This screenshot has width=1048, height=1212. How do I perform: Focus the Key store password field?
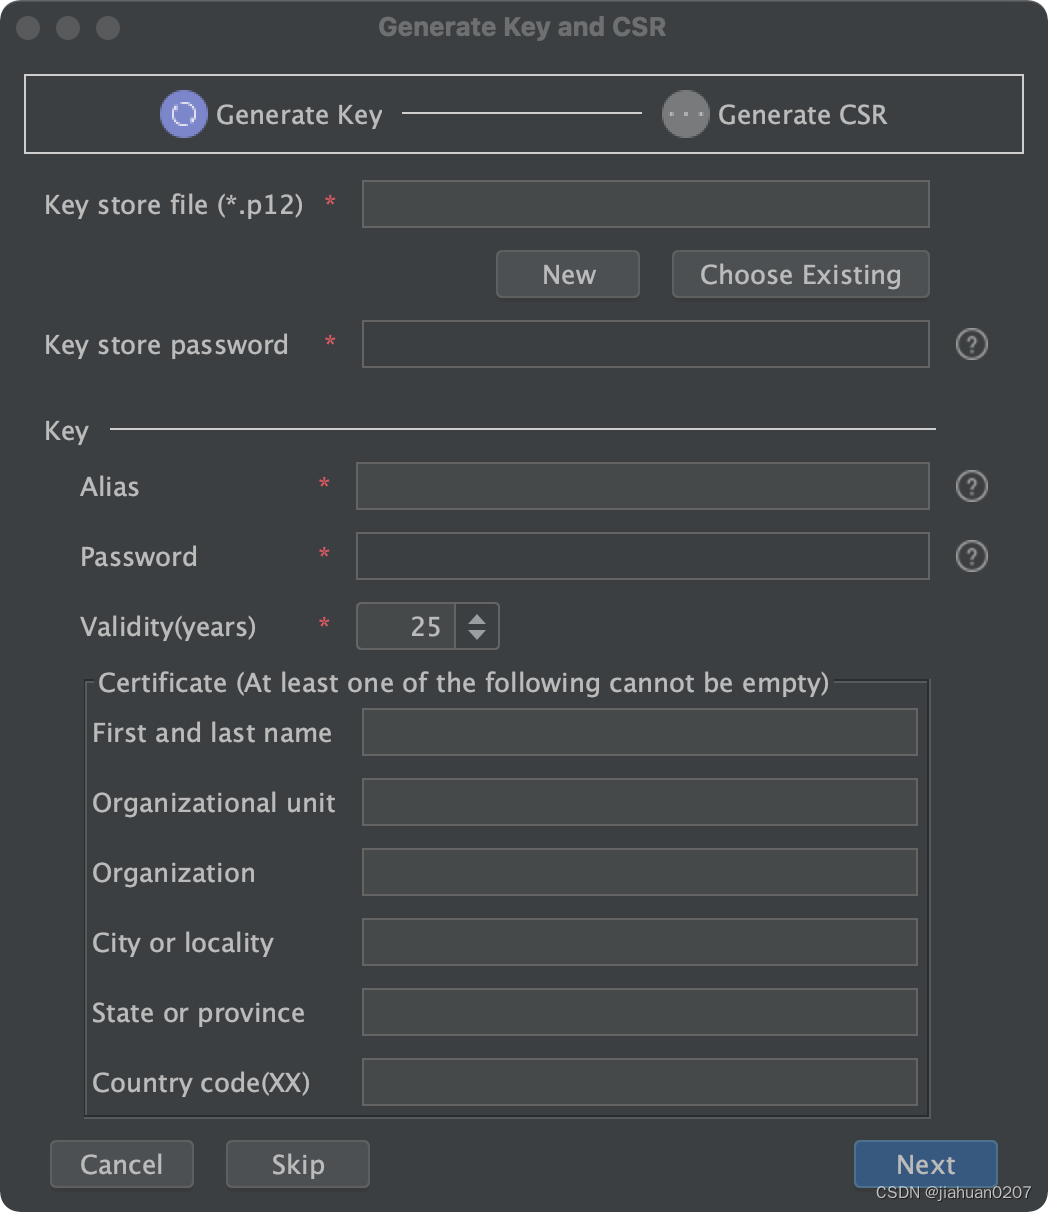click(x=646, y=344)
